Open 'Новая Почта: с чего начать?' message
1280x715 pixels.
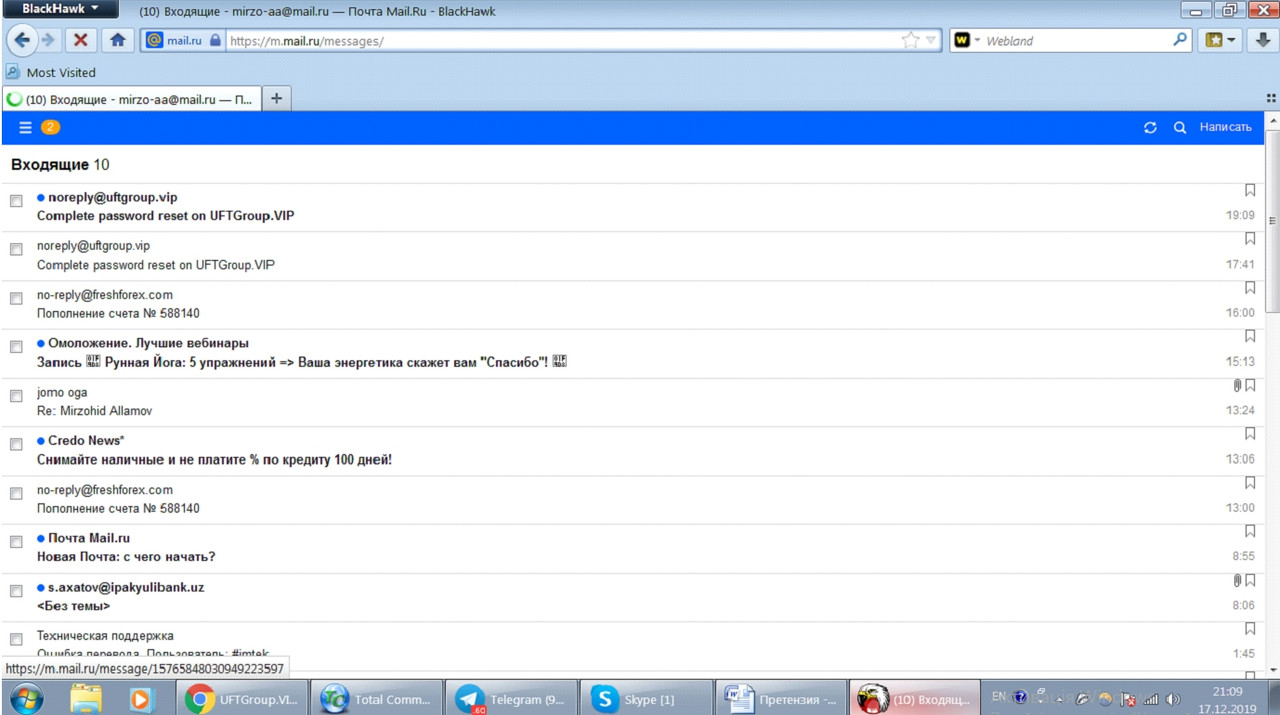coord(126,557)
